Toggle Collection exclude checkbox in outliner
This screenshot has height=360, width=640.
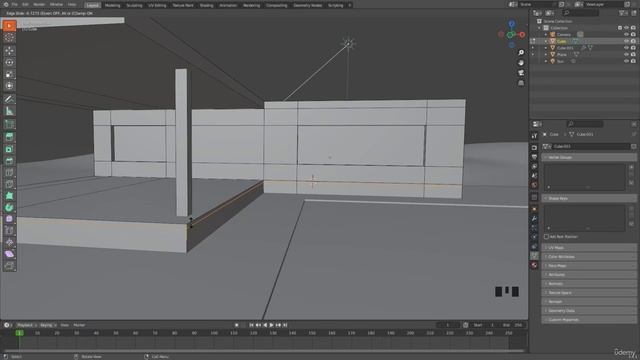click(x=620, y=28)
